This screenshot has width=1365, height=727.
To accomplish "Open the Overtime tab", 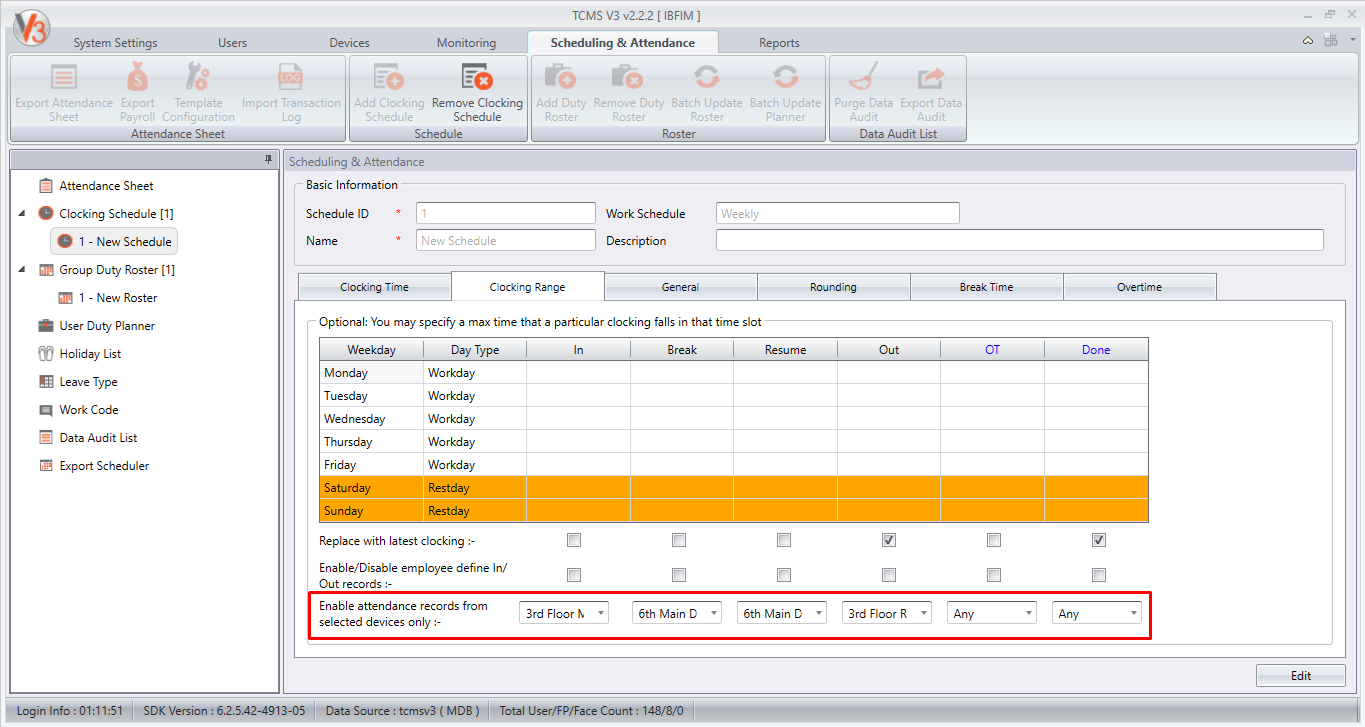I will pos(1139,287).
